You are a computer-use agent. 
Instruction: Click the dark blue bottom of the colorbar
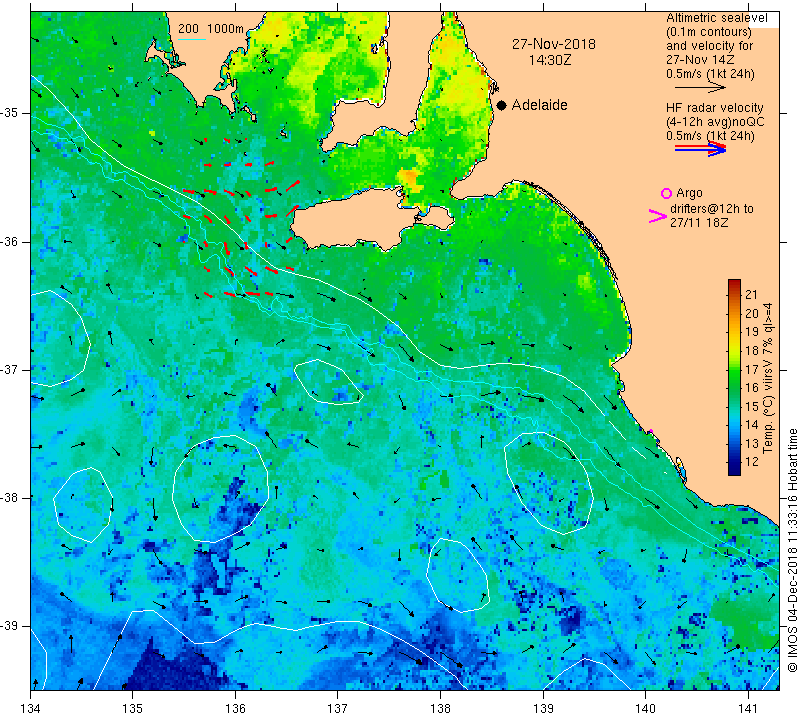click(x=734, y=468)
